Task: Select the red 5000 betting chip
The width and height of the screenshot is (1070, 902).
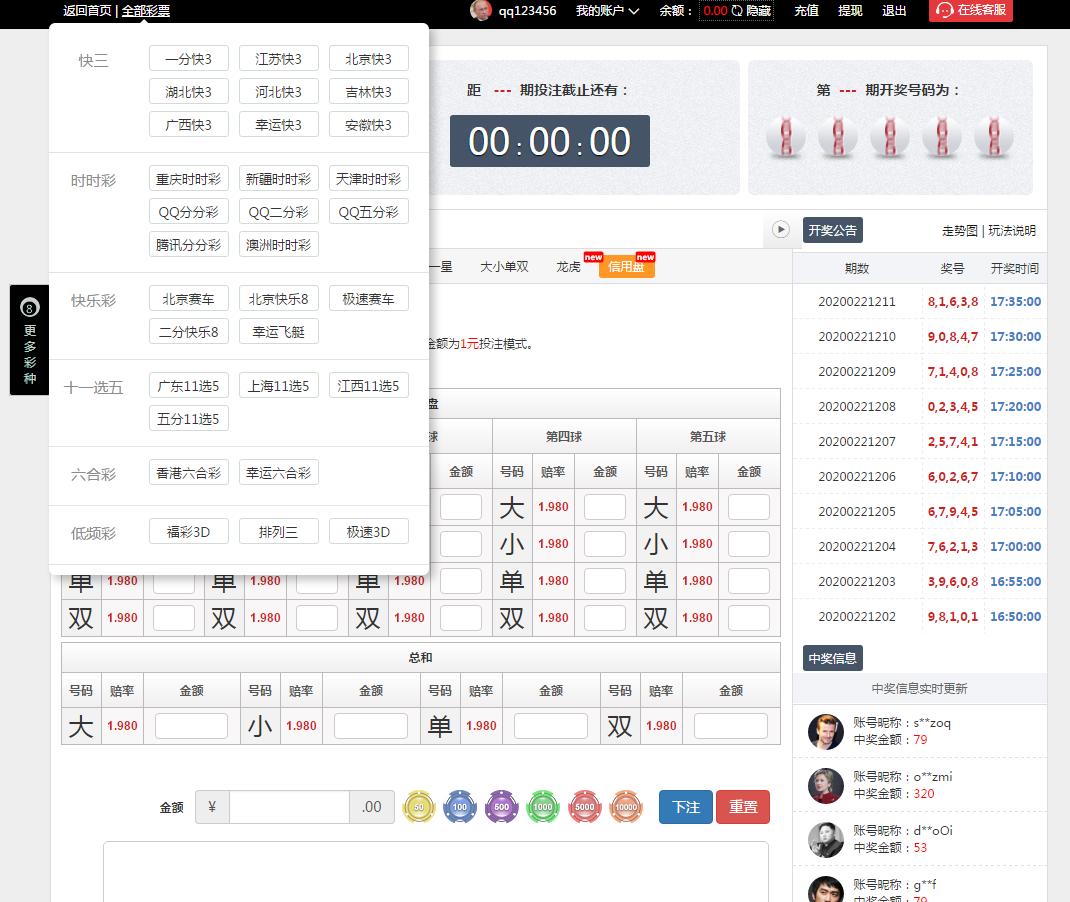Action: point(585,807)
